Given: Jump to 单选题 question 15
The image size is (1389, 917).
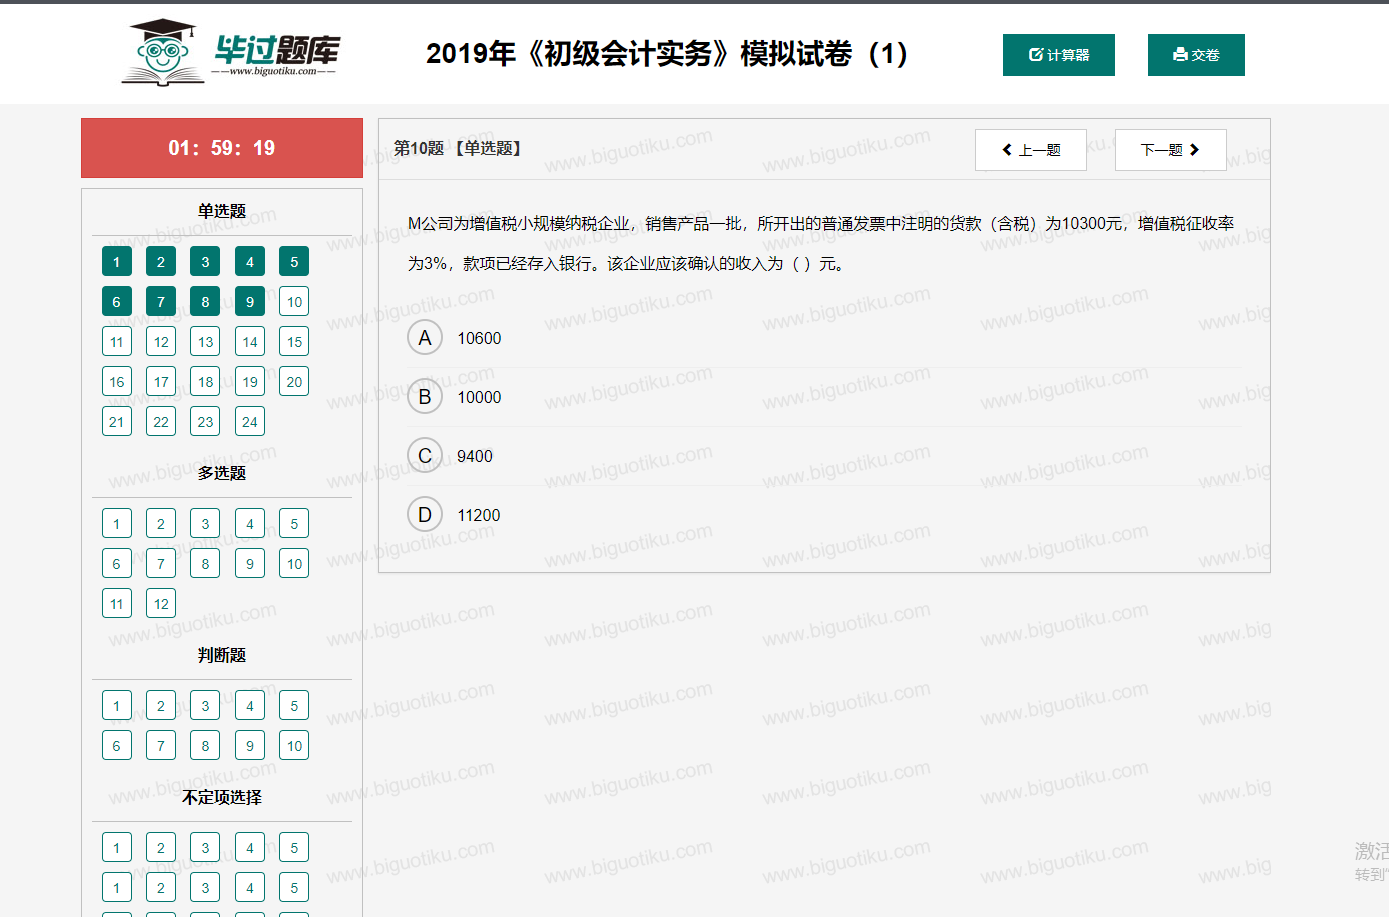Looking at the screenshot, I should (294, 342).
